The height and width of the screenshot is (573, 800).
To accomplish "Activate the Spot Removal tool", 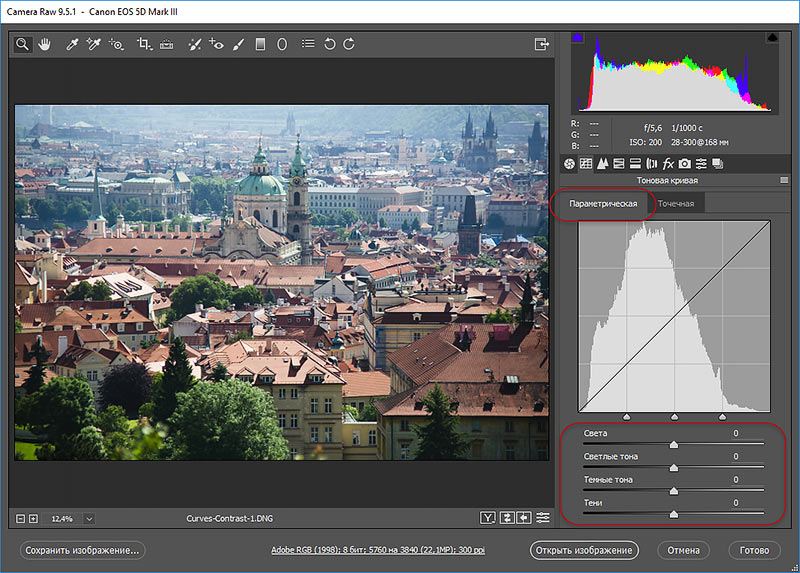I will (194, 45).
